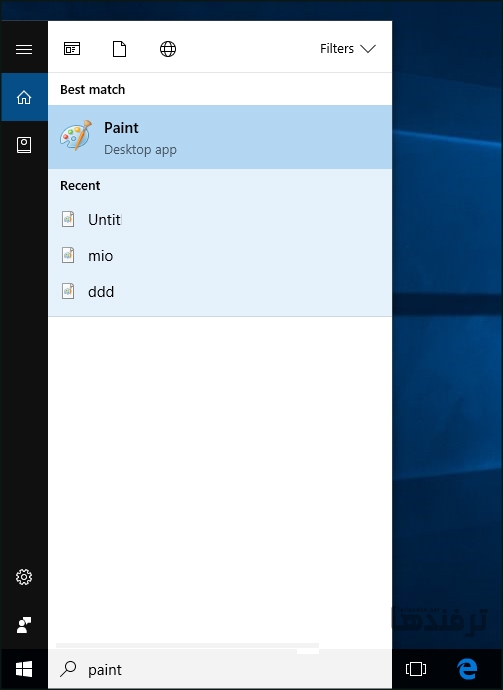Viewport: 503px width, 690px height.
Task: Open the hamburger menu in the sidebar
Action: pos(24,49)
